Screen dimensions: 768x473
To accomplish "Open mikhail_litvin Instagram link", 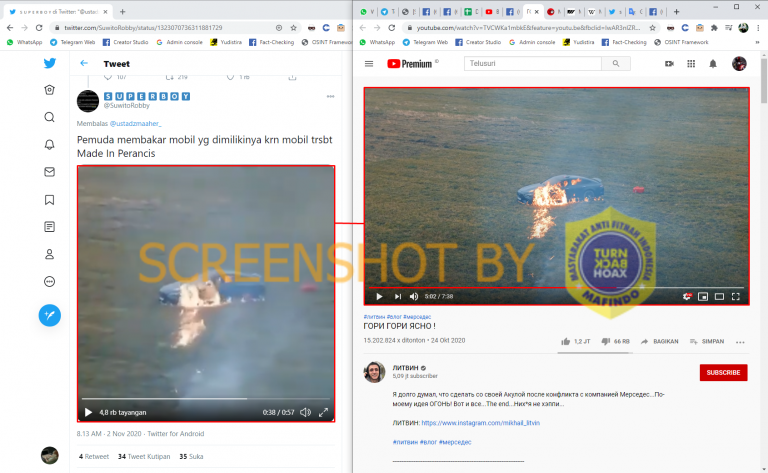I will pos(480,423).
